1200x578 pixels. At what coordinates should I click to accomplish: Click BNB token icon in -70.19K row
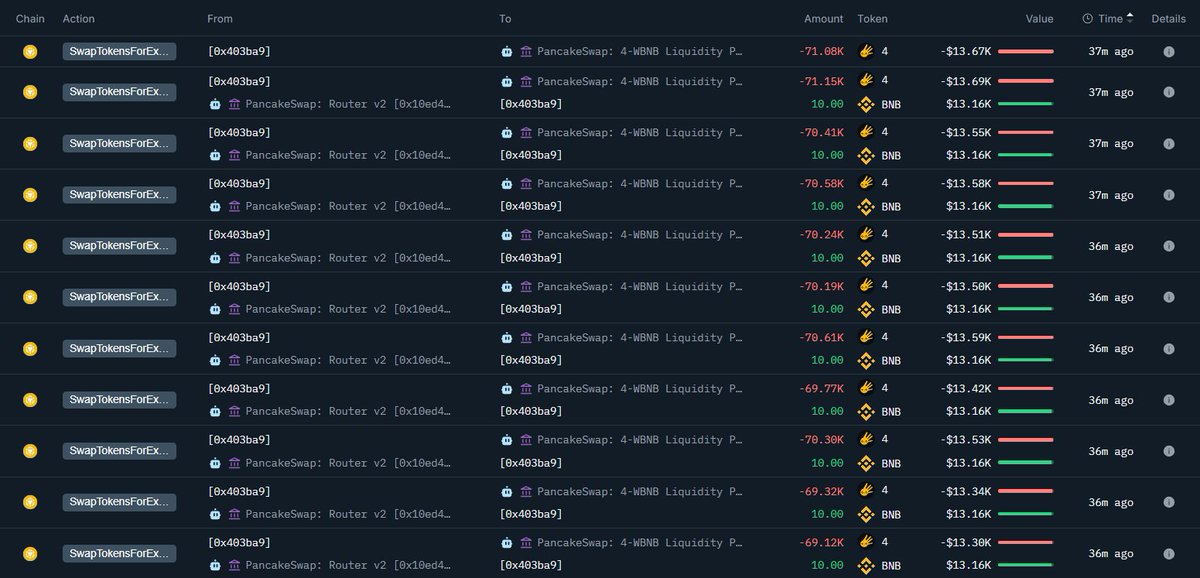click(x=865, y=309)
